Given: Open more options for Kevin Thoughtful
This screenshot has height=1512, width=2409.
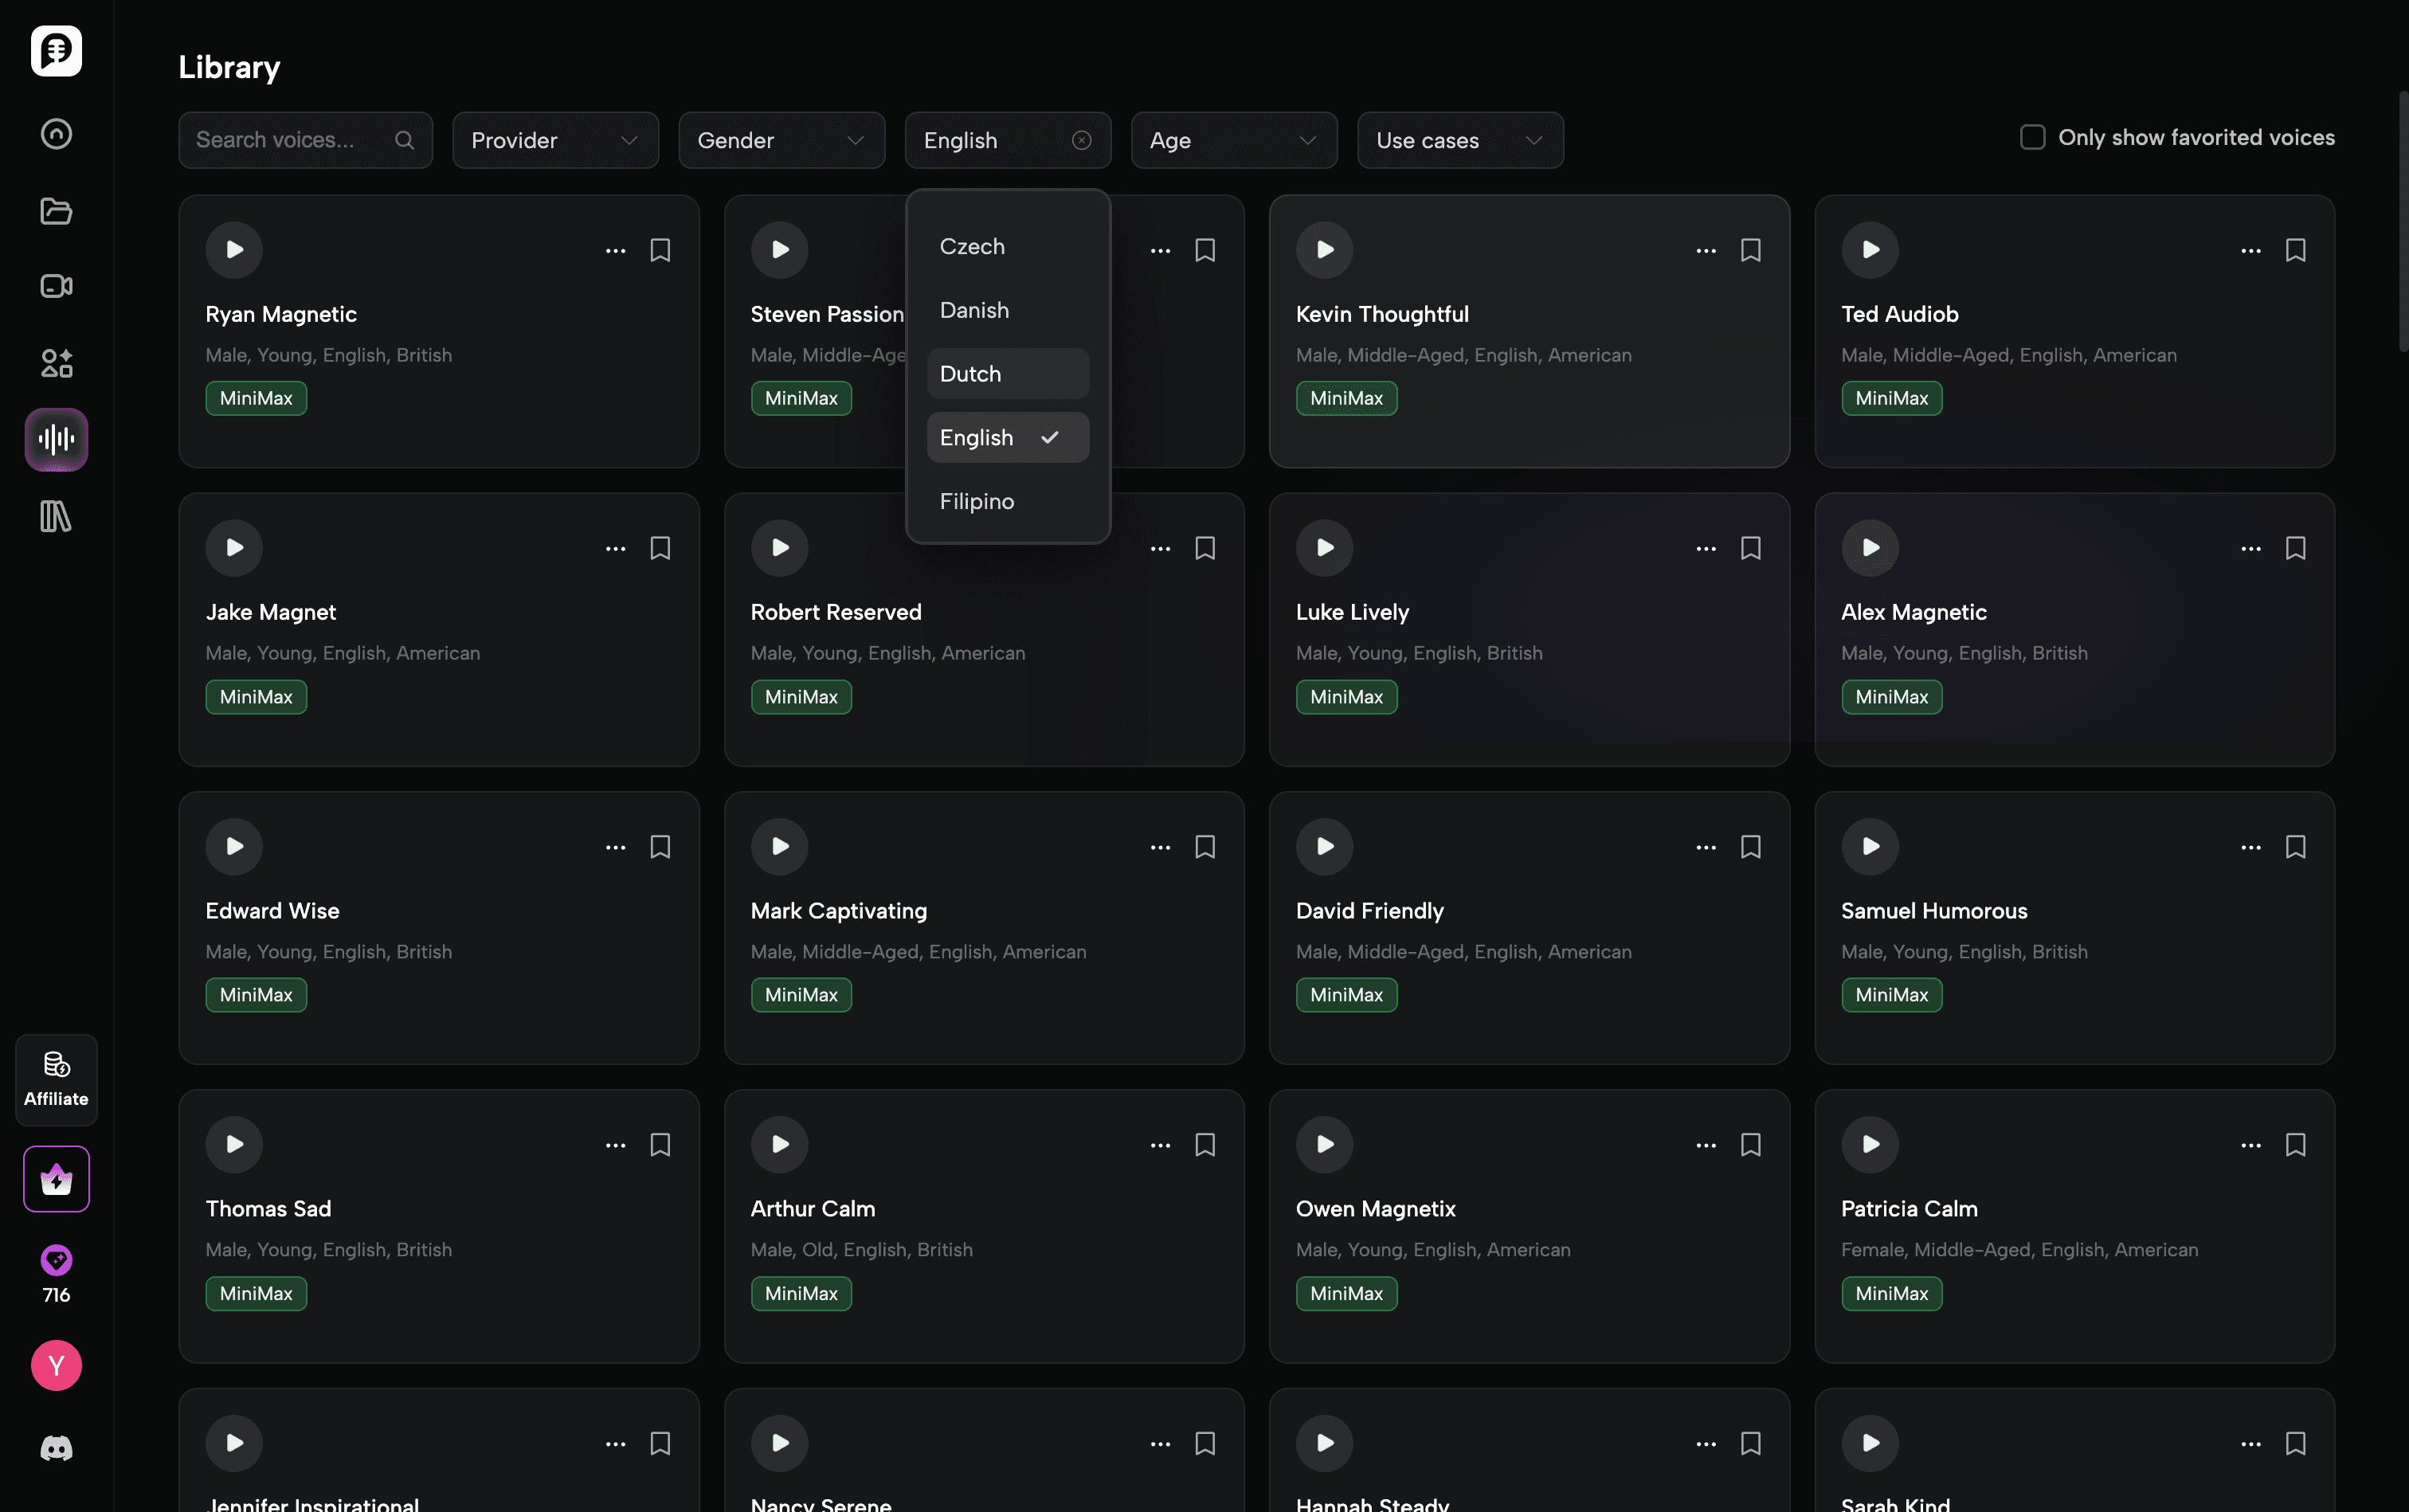Looking at the screenshot, I should tap(1706, 251).
